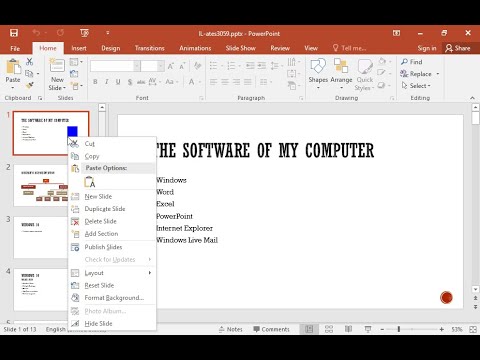Screen dimensions: 480x360
Task: Switch to Slide Sorter view icon
Action: [329, 329]
